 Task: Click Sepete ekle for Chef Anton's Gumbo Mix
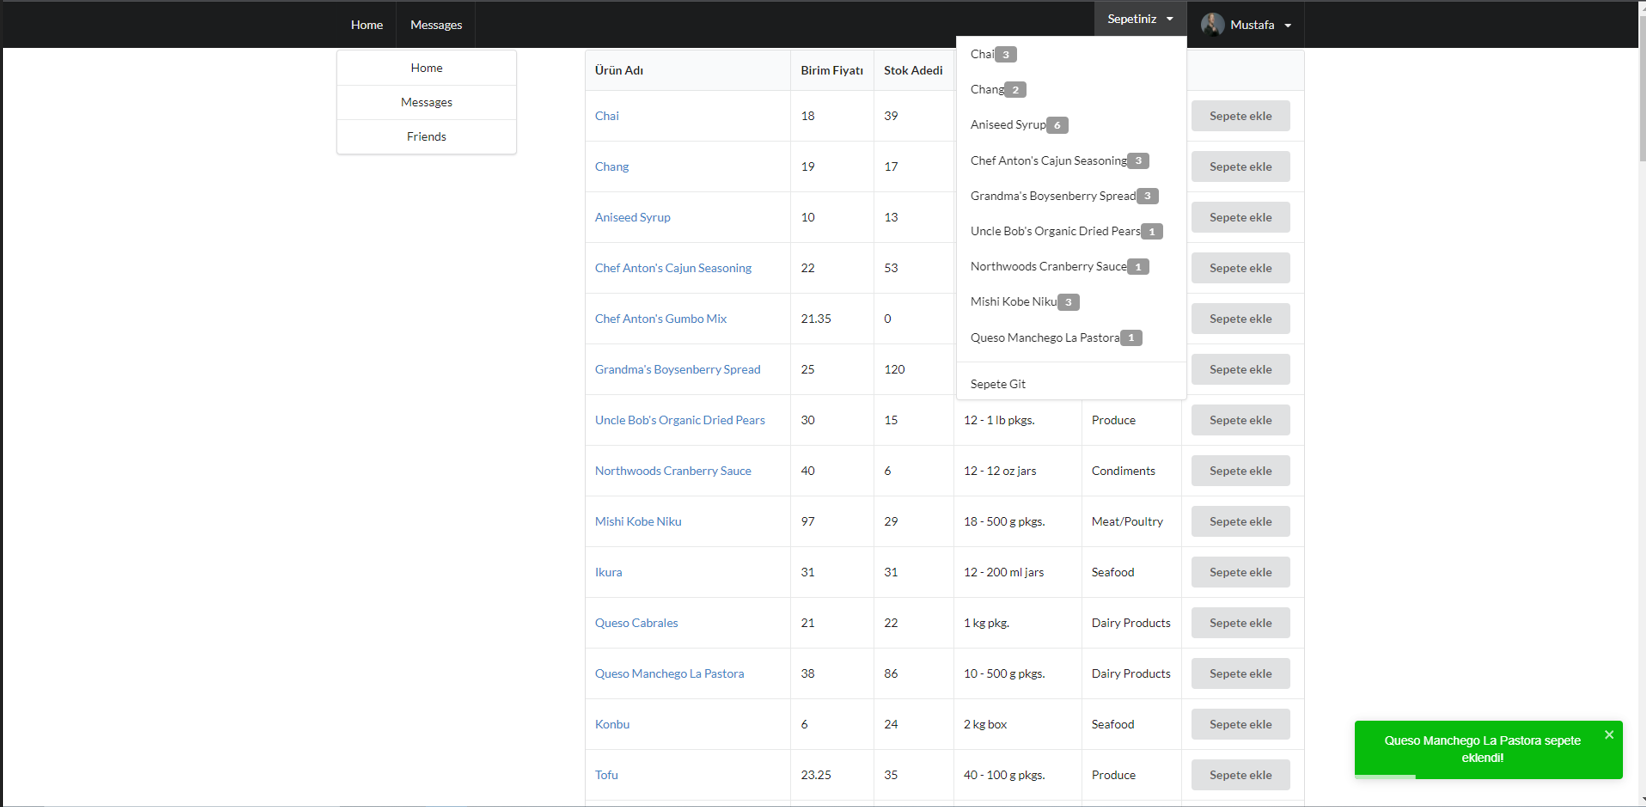pyautogui.click(x=1240, y=318)
